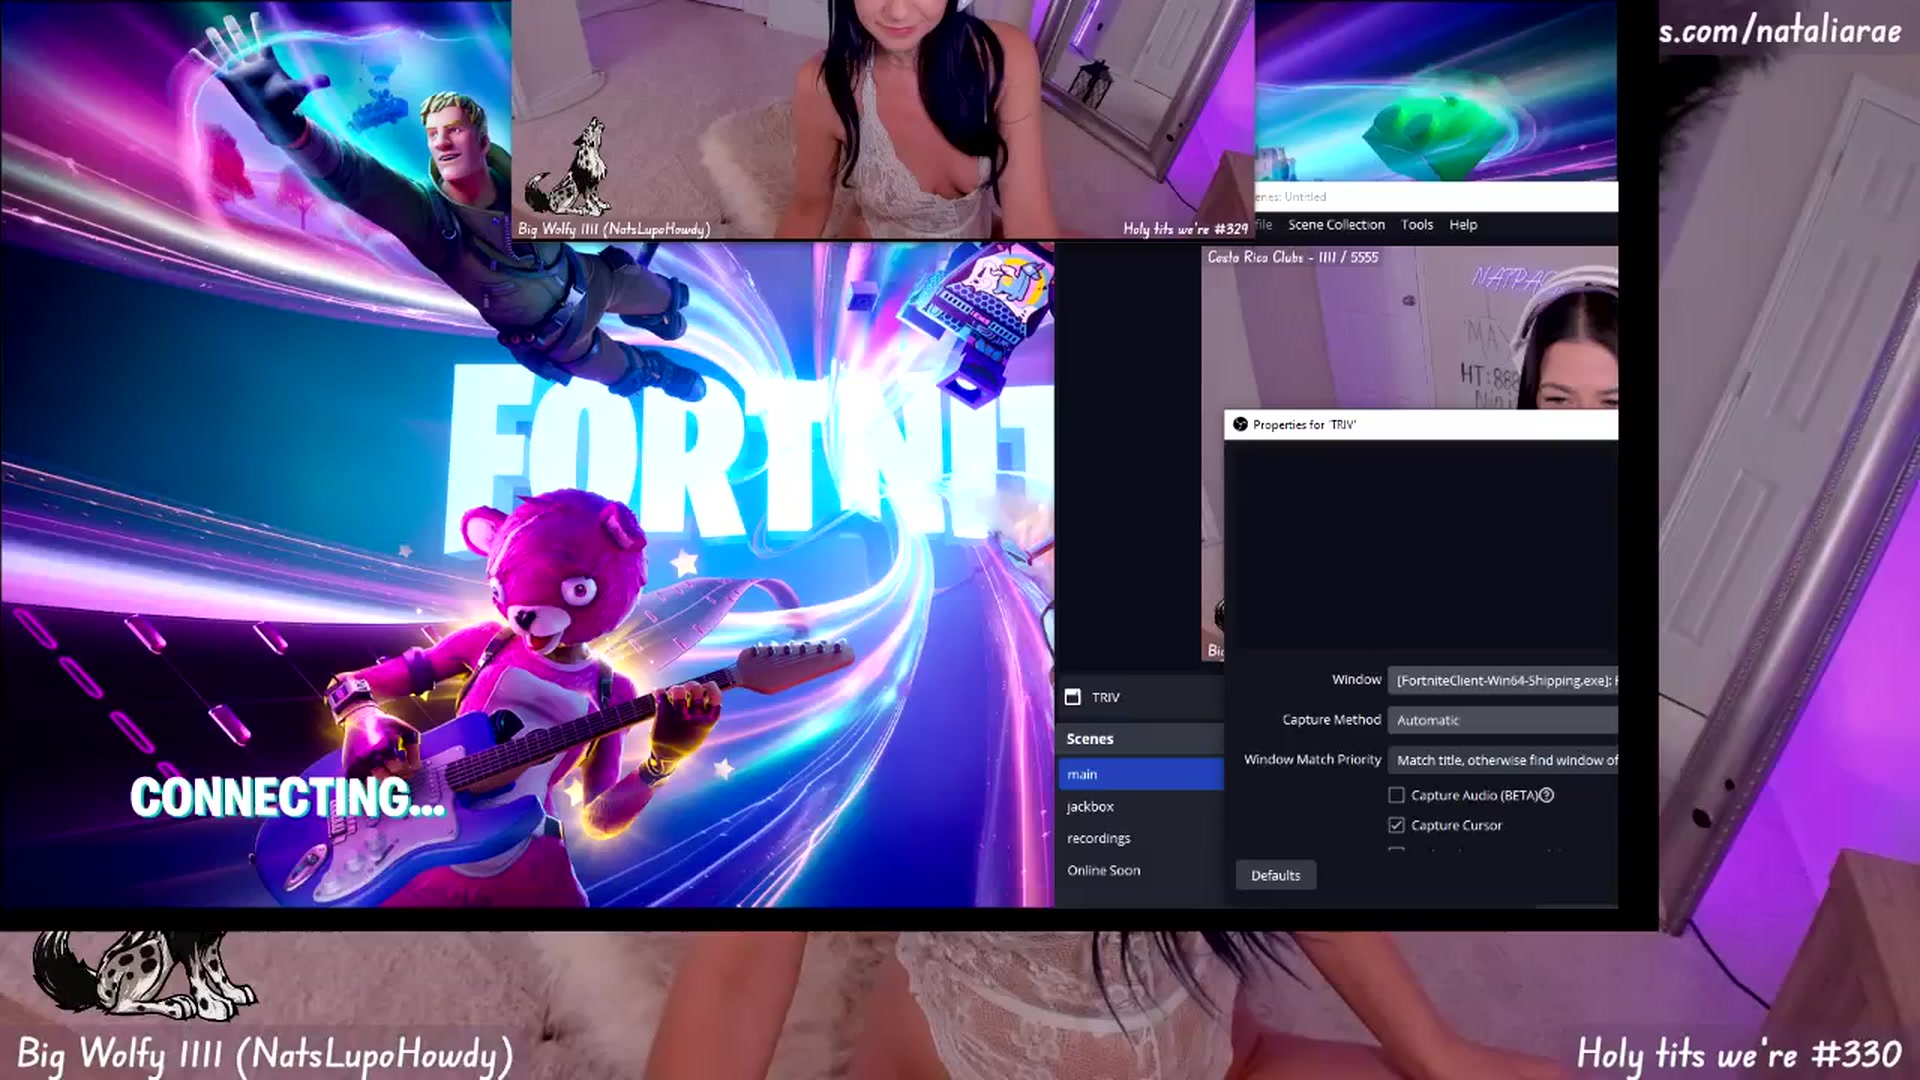Select the Online Soon scene
The width and height of the screenshot is (1920, 1080).
click(1141, 870)
